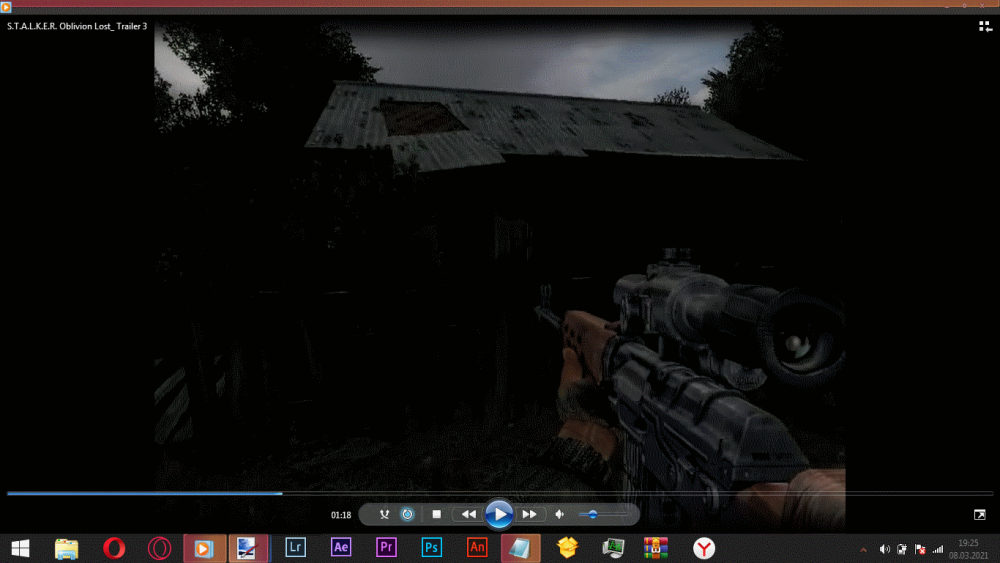This screenshot has width=1000, height=563.
Task: Click the Media Player title bar icon
Action: click(x=6, y=7)
